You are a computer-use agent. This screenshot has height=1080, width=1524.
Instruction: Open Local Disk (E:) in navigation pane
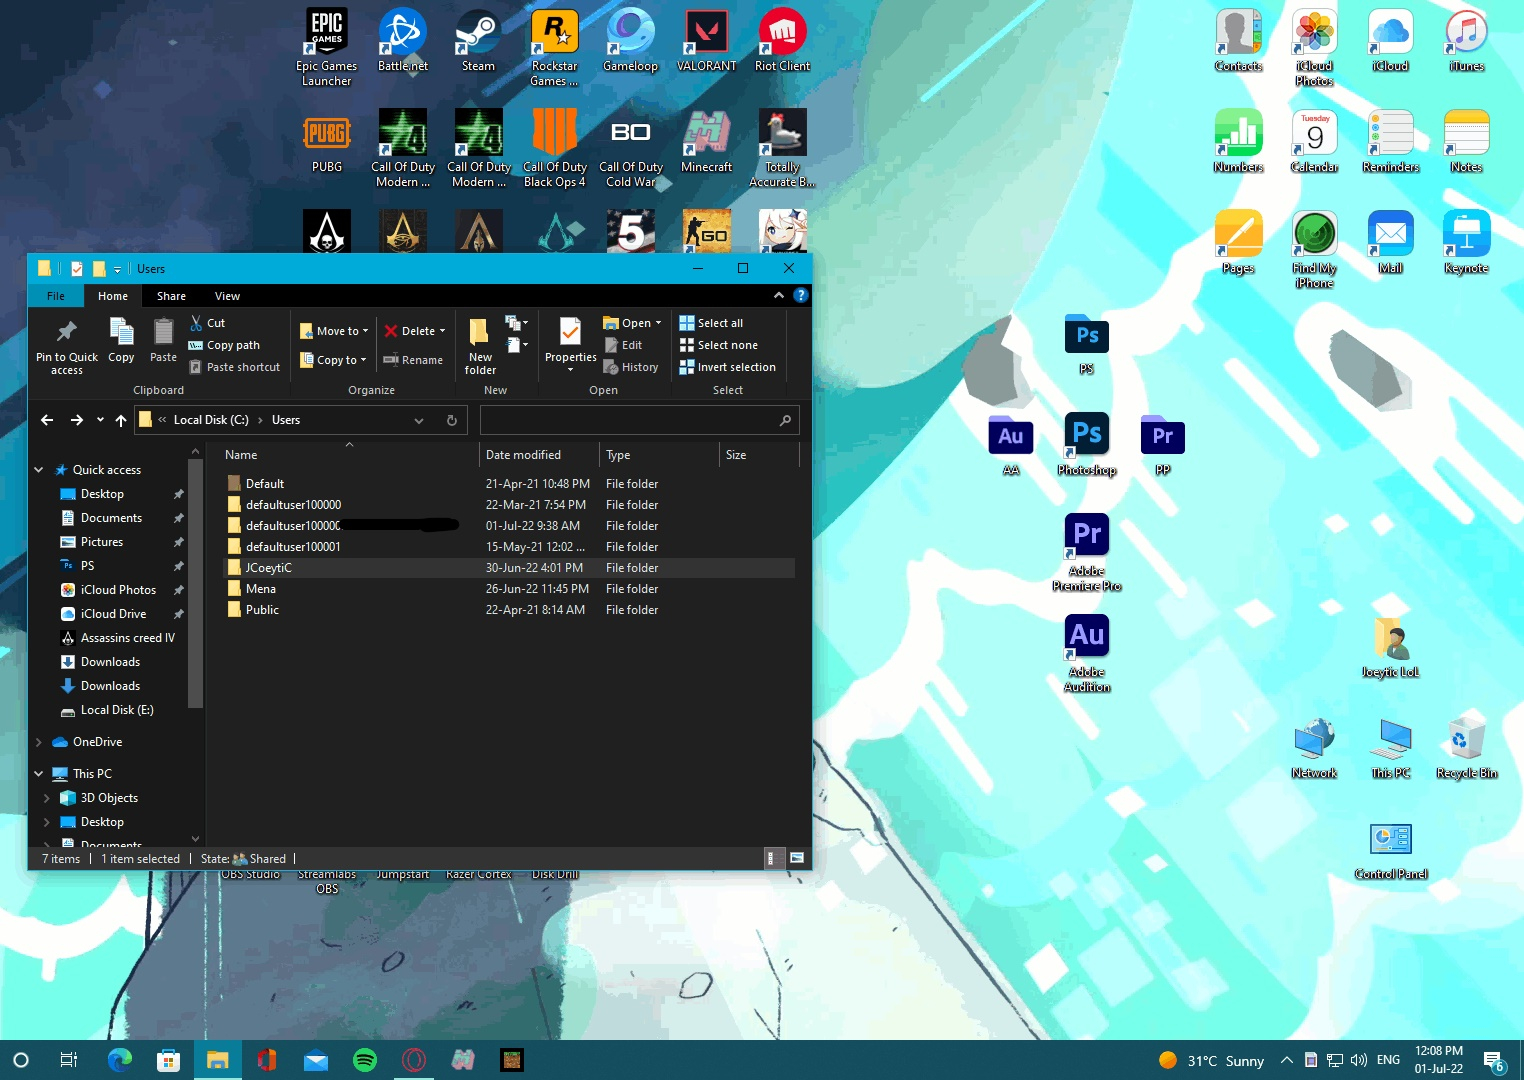117,710
